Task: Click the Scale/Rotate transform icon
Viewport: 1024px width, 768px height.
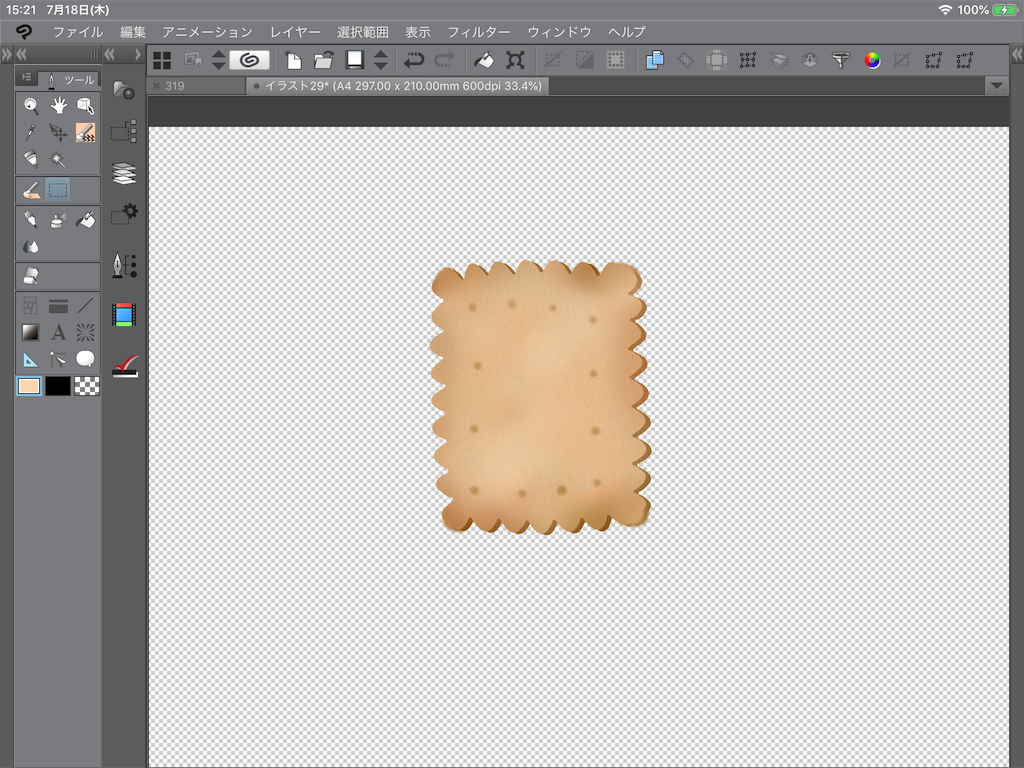Action: pyautogui.click(x=515, y=60)
